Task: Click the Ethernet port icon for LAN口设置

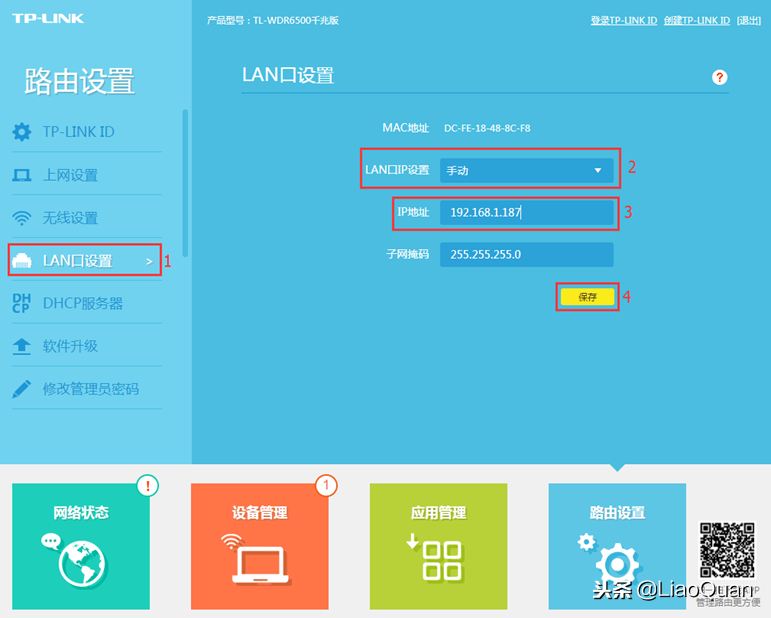Action: click(22, 261)
